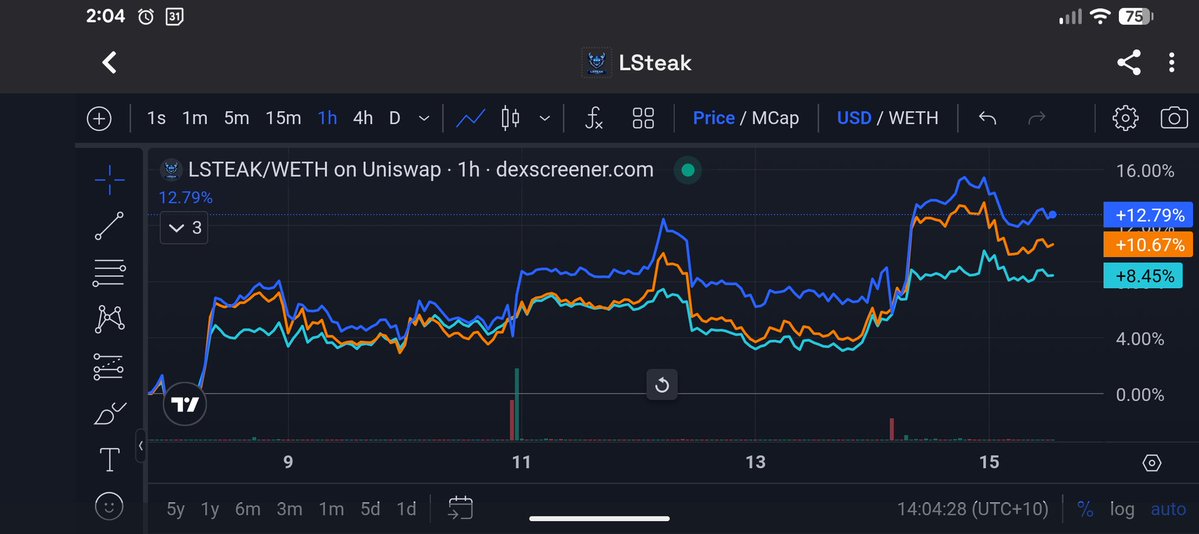Select the 5m timeframe

236,119
